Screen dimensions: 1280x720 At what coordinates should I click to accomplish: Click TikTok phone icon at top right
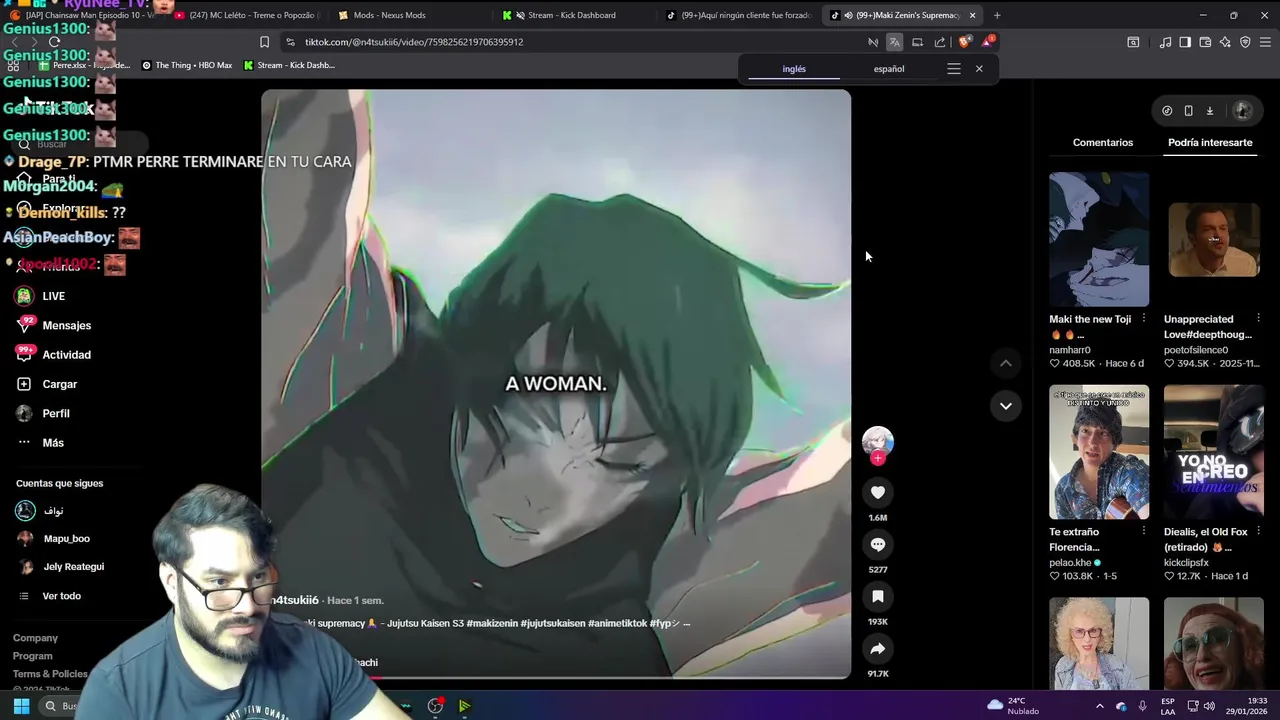1188,111
